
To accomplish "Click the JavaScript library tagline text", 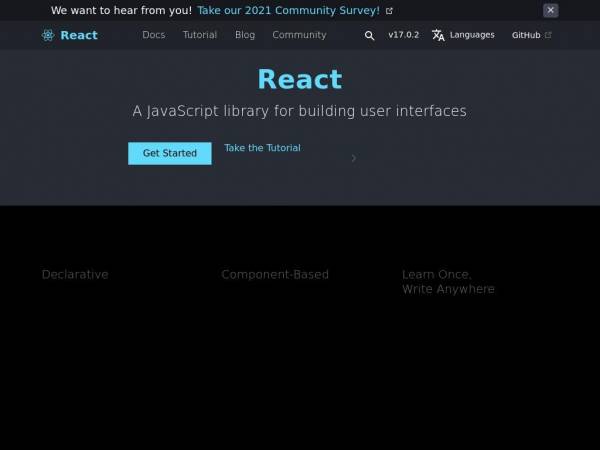I will point(299,111).
